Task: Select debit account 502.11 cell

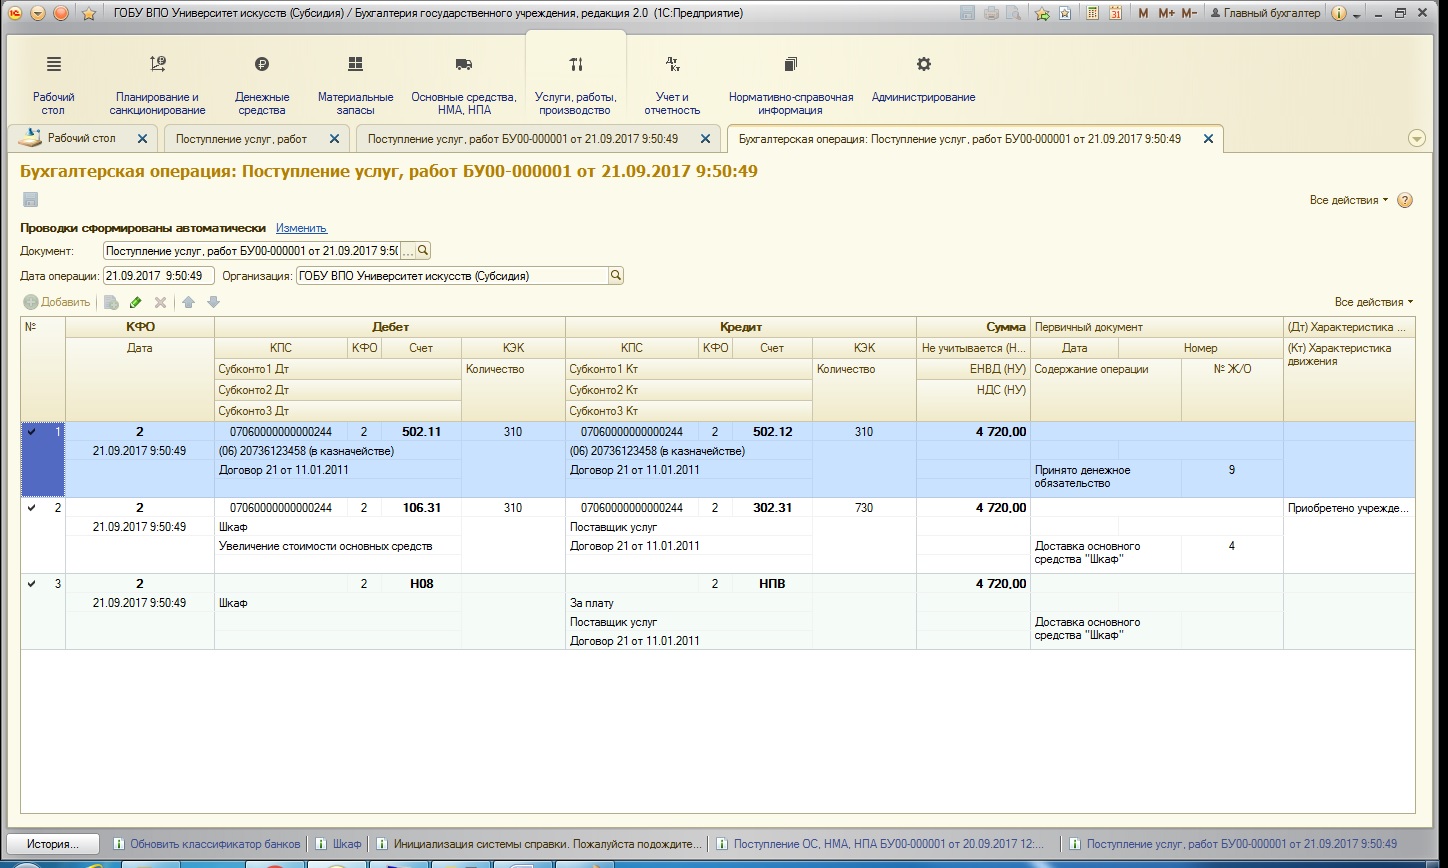Action: (421, 432)
